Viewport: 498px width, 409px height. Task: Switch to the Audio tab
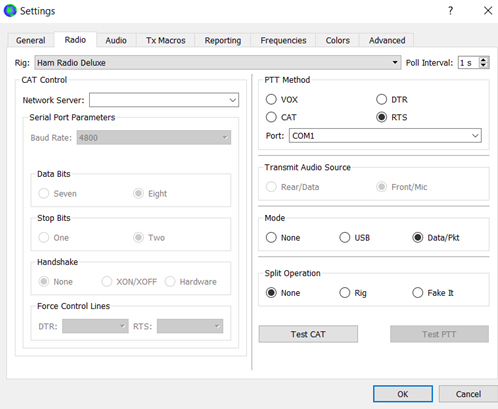click(x=116, y=40)
